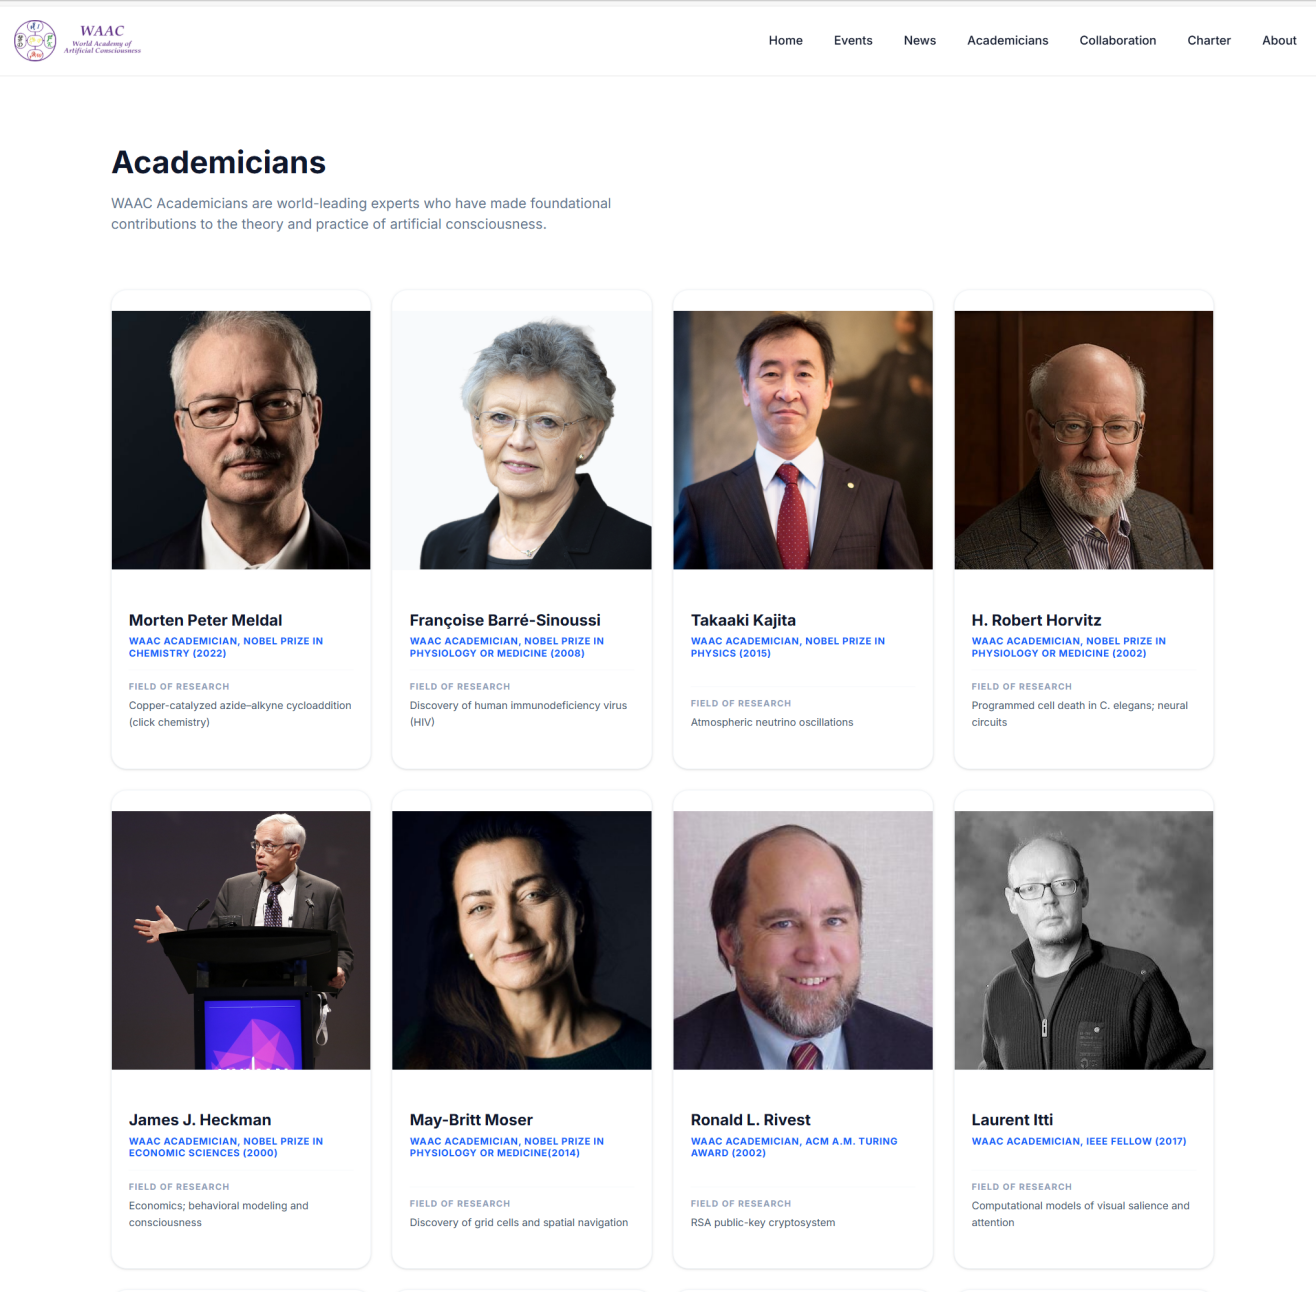Image resolution: width=1316 pixels, height=1292 pixels.
Task: Select Takaaki Kajita's portrait image
Action: click(x=802, y=440)
